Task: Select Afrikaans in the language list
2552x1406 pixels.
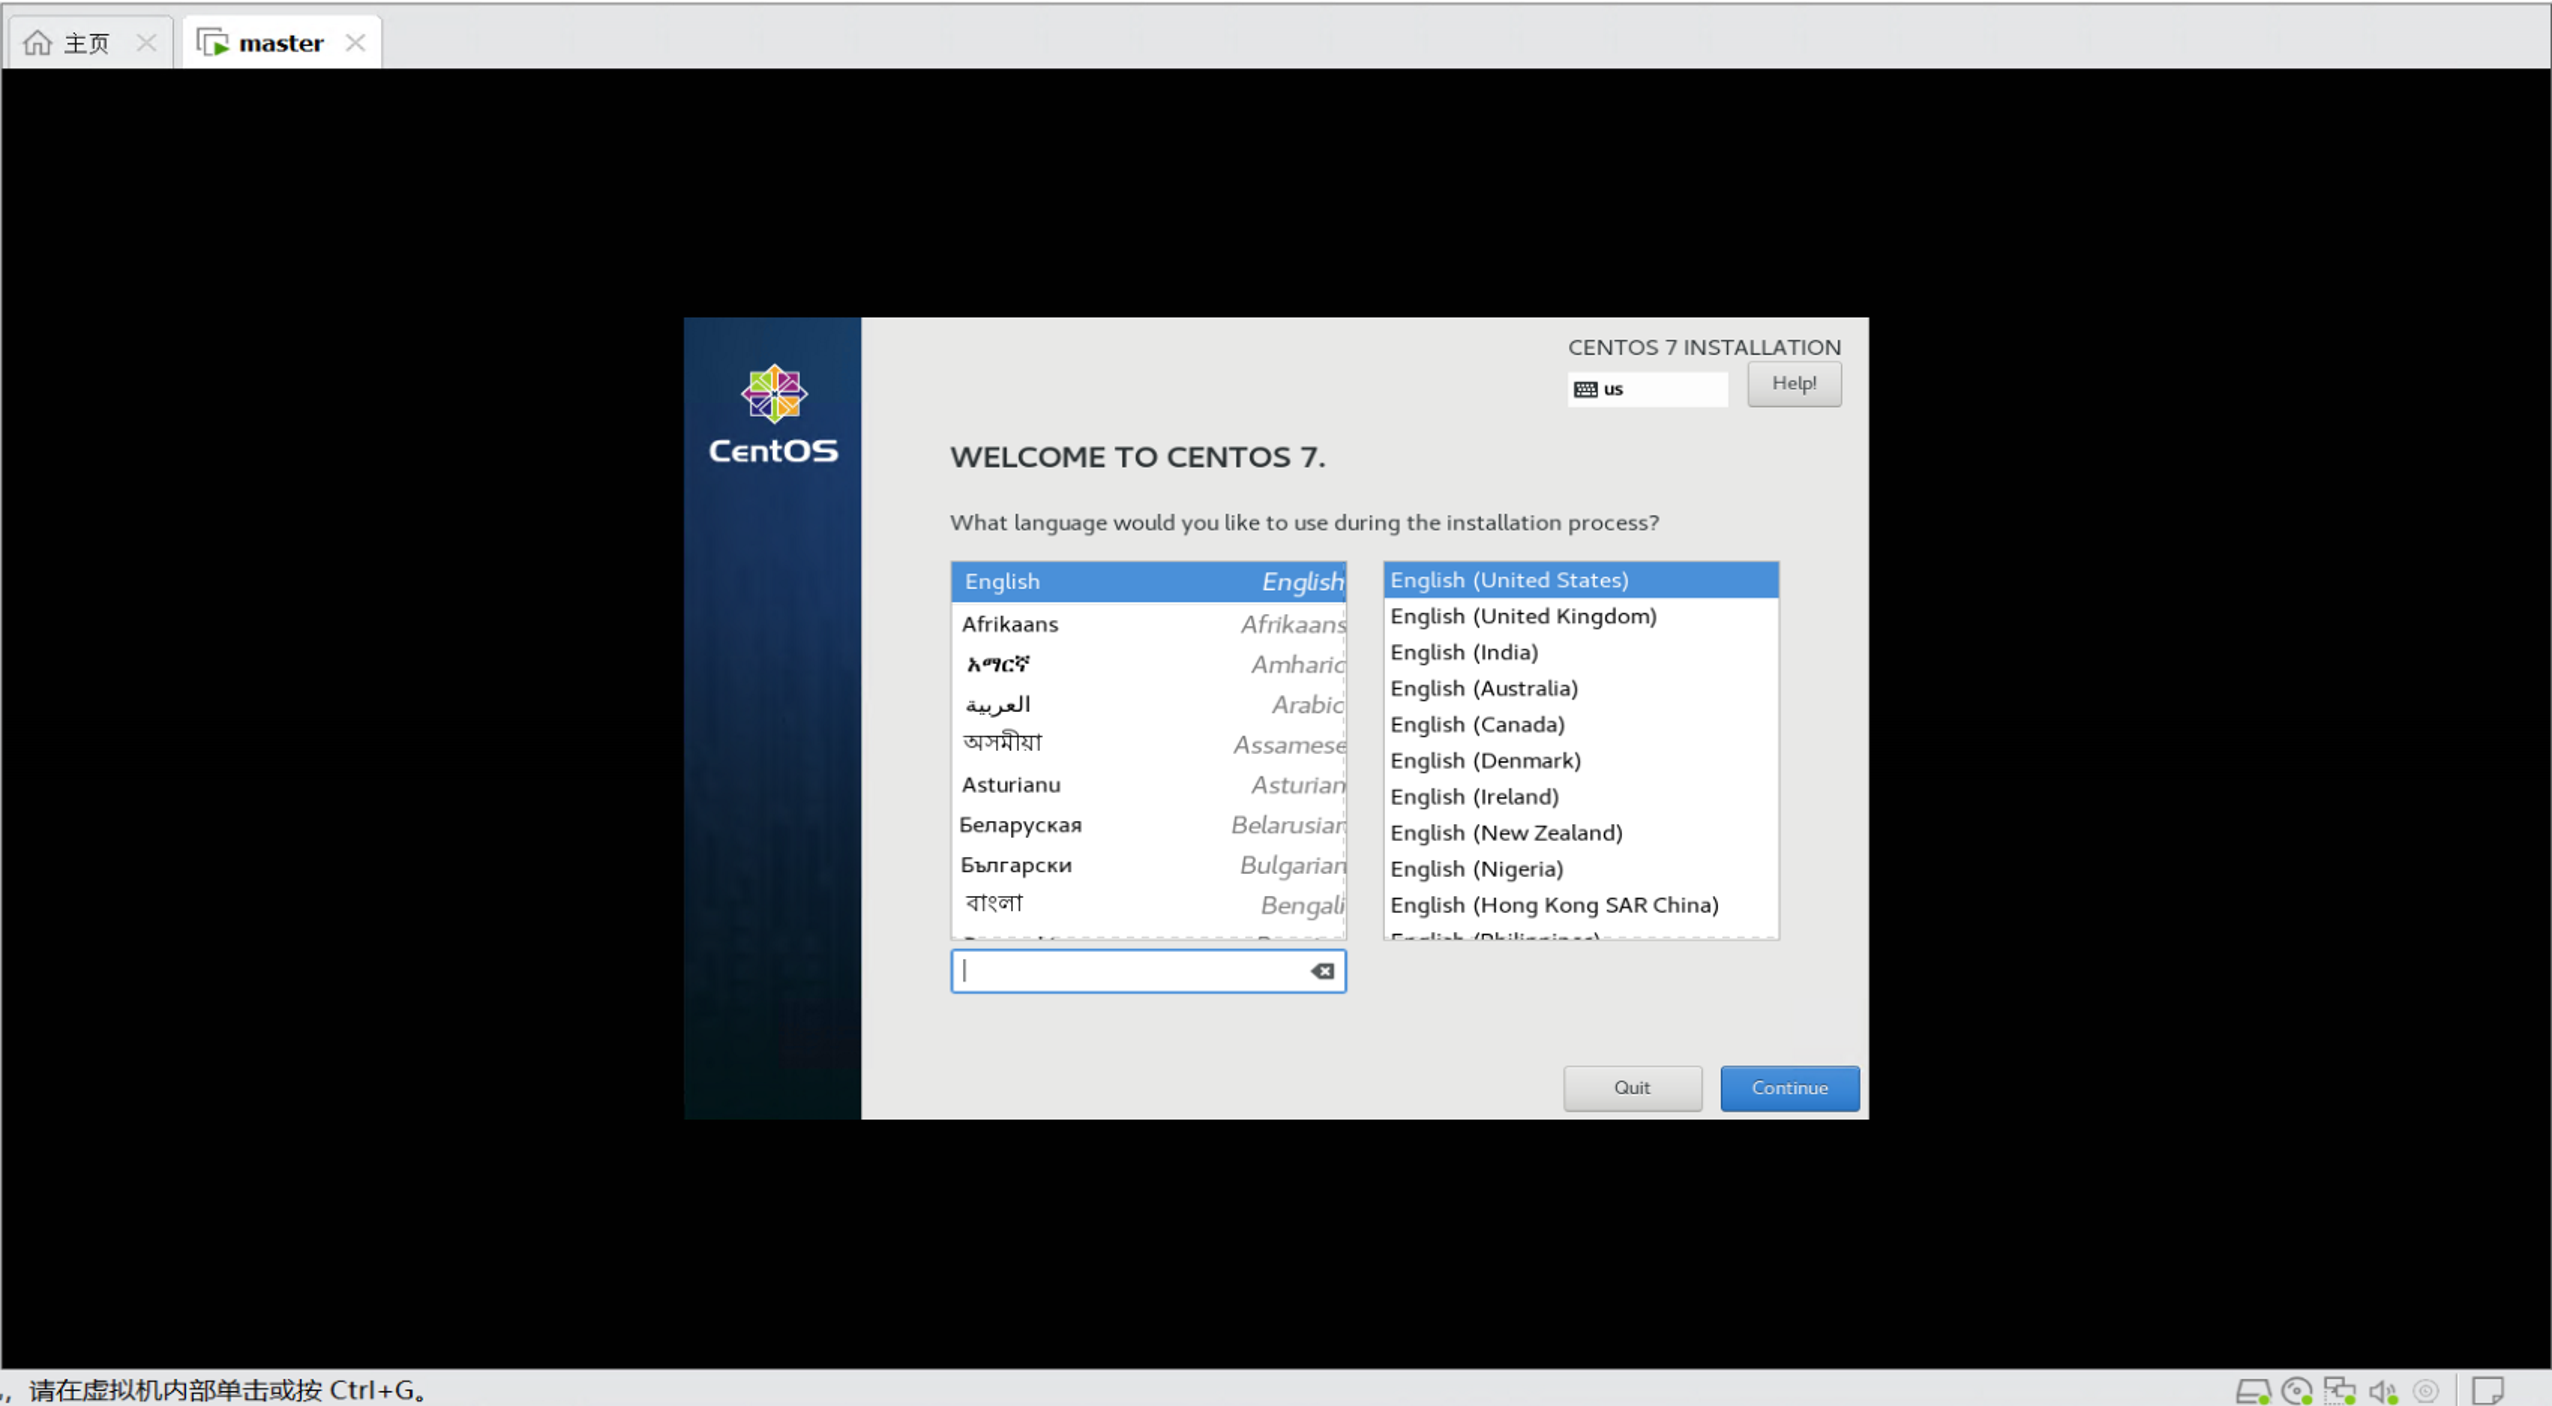Action: click(x=1010, y=623)
